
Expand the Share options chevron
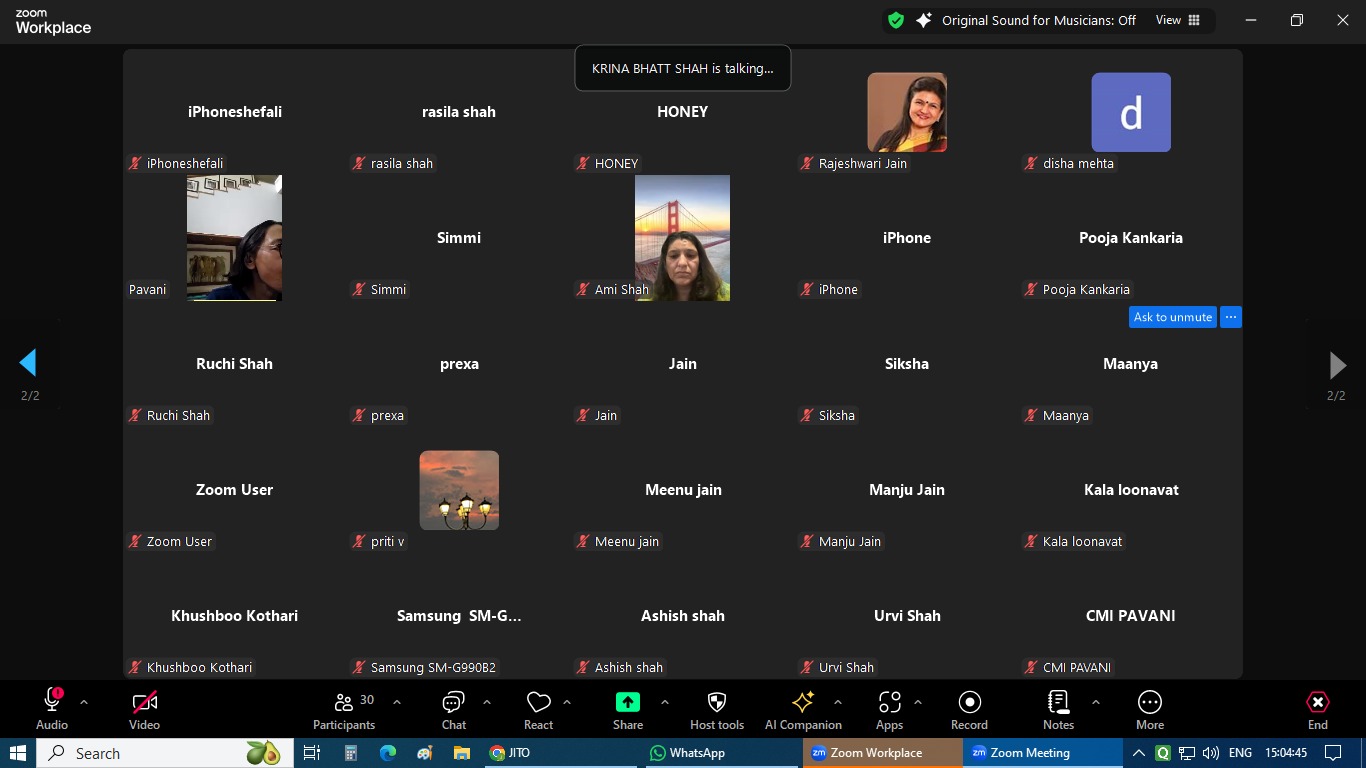coord(665,702)
